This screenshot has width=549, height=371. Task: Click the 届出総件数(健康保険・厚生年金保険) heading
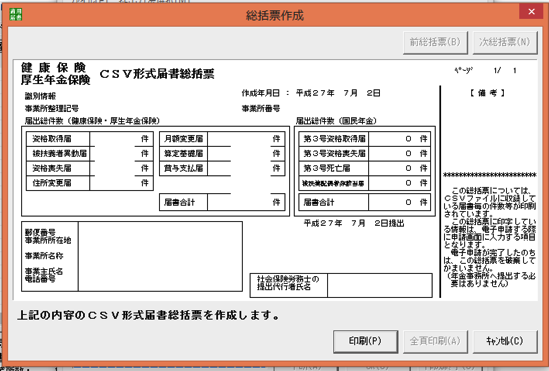click(x=92, y=121)
